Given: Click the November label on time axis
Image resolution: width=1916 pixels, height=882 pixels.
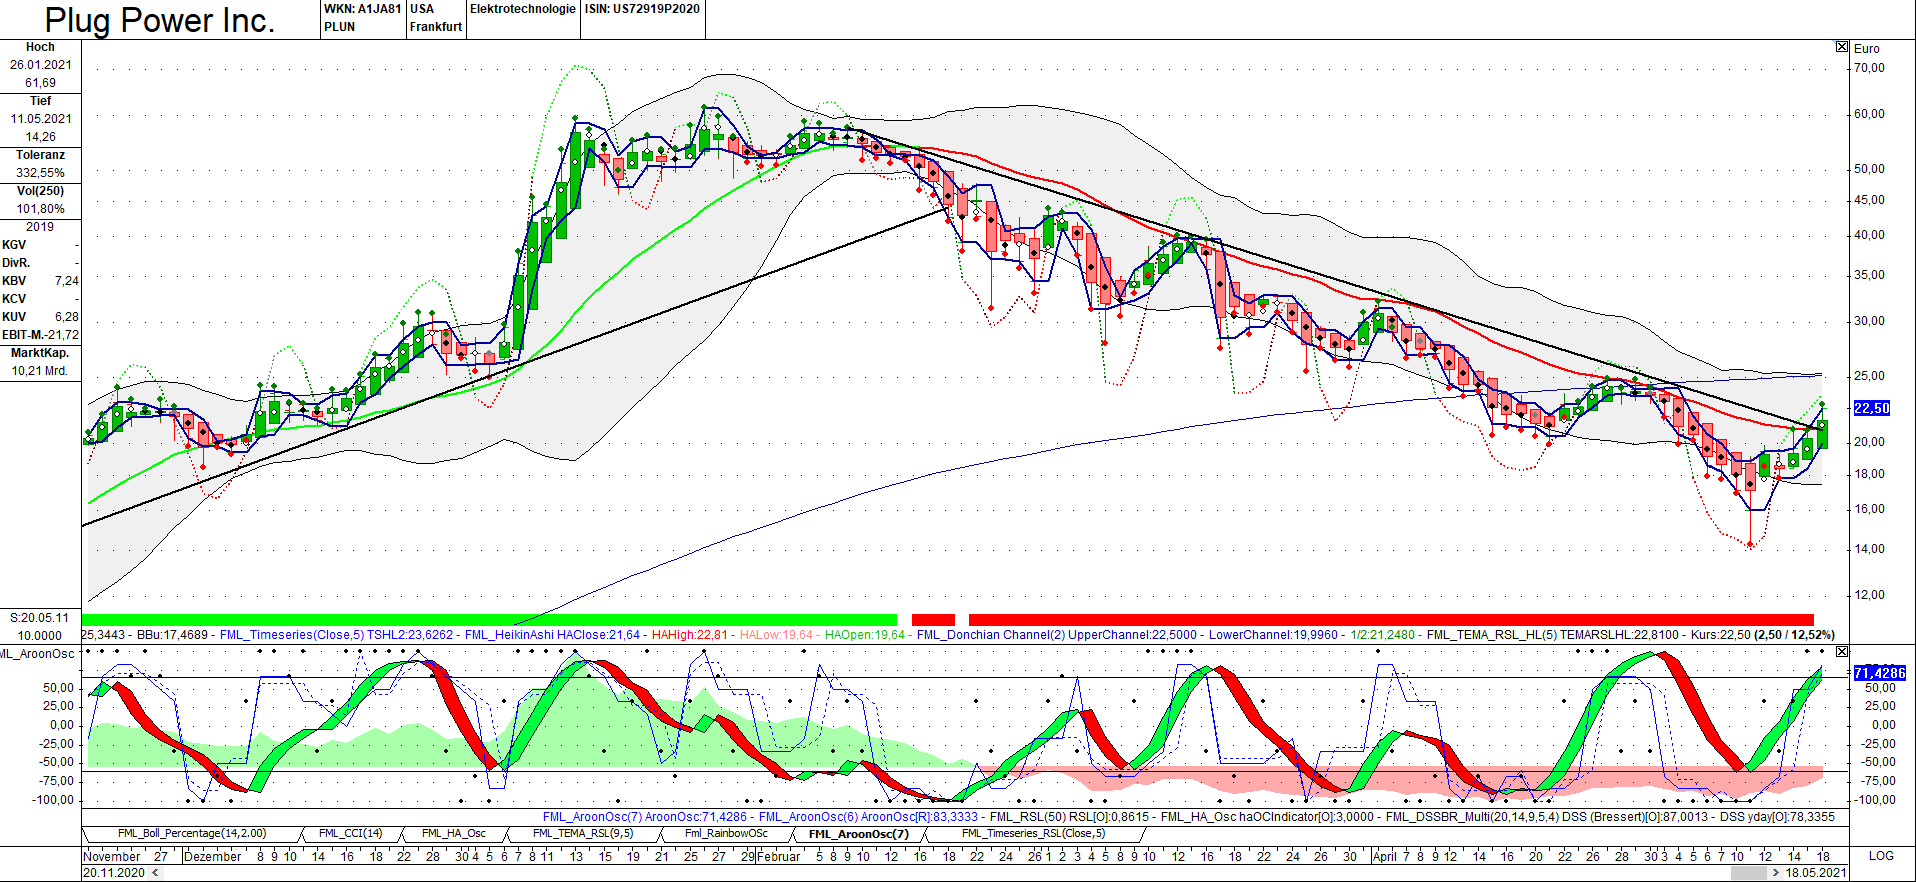Looking at the screenshot, I should (x=112, y=856).
